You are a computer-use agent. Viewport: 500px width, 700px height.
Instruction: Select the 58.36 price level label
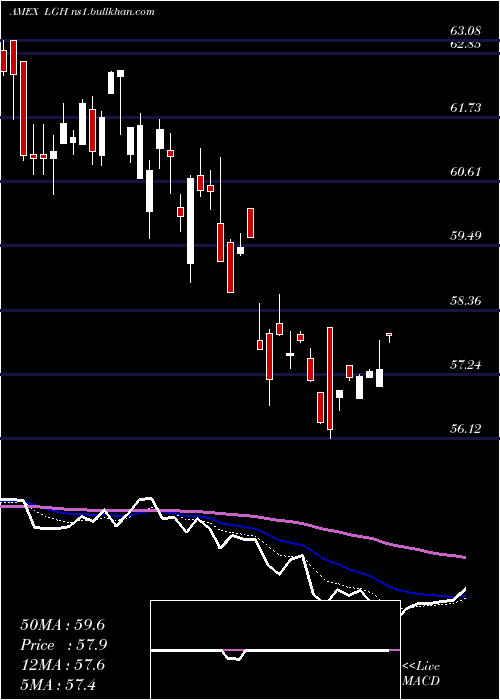465,300
